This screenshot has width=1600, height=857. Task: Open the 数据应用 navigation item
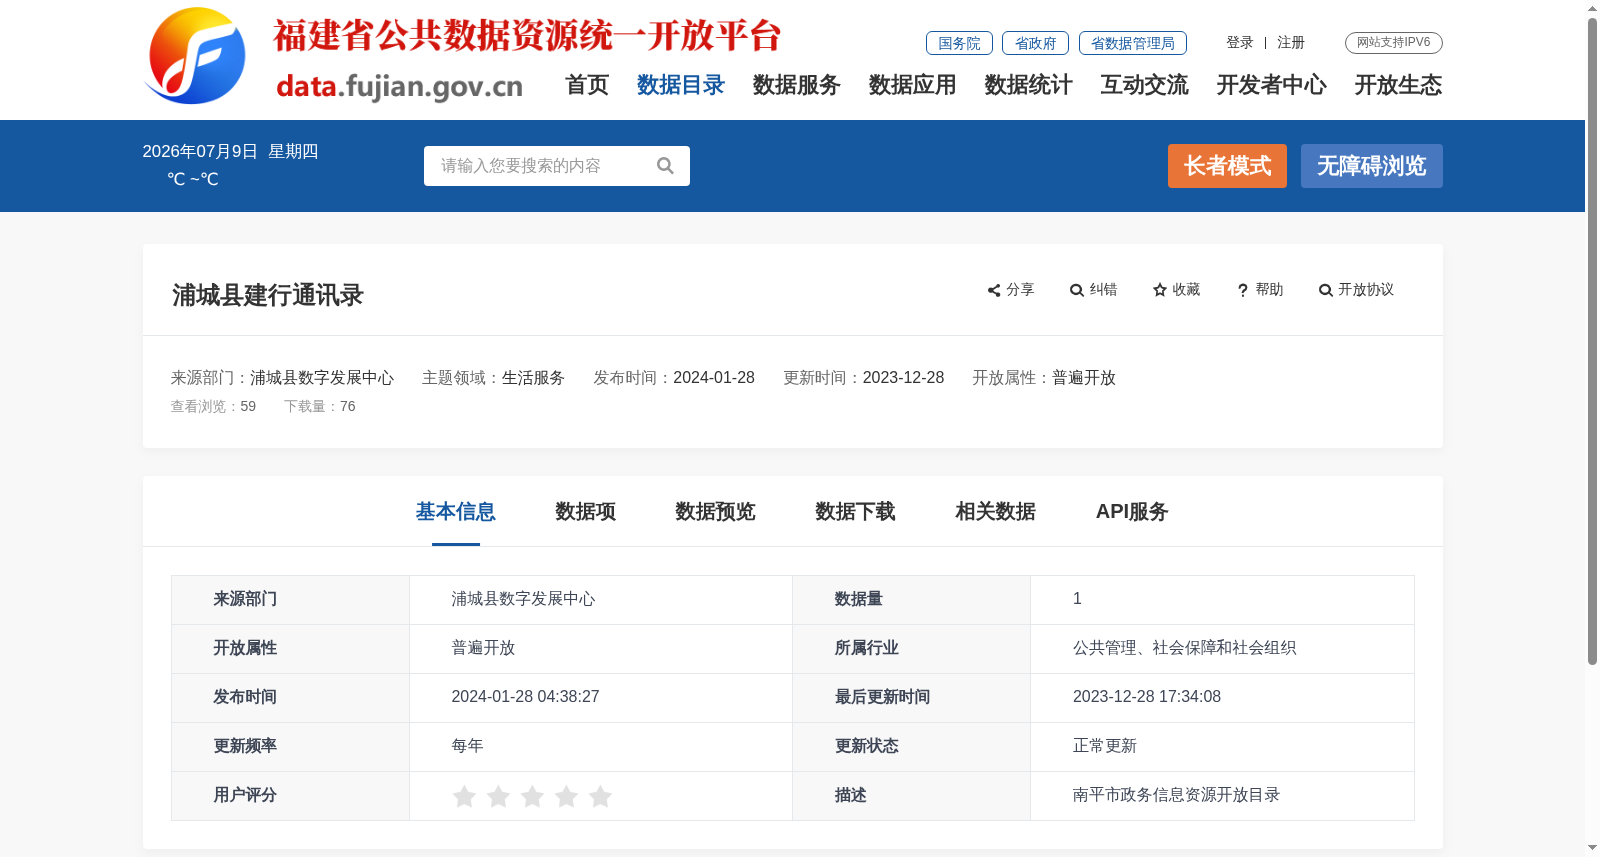[913, 85]
